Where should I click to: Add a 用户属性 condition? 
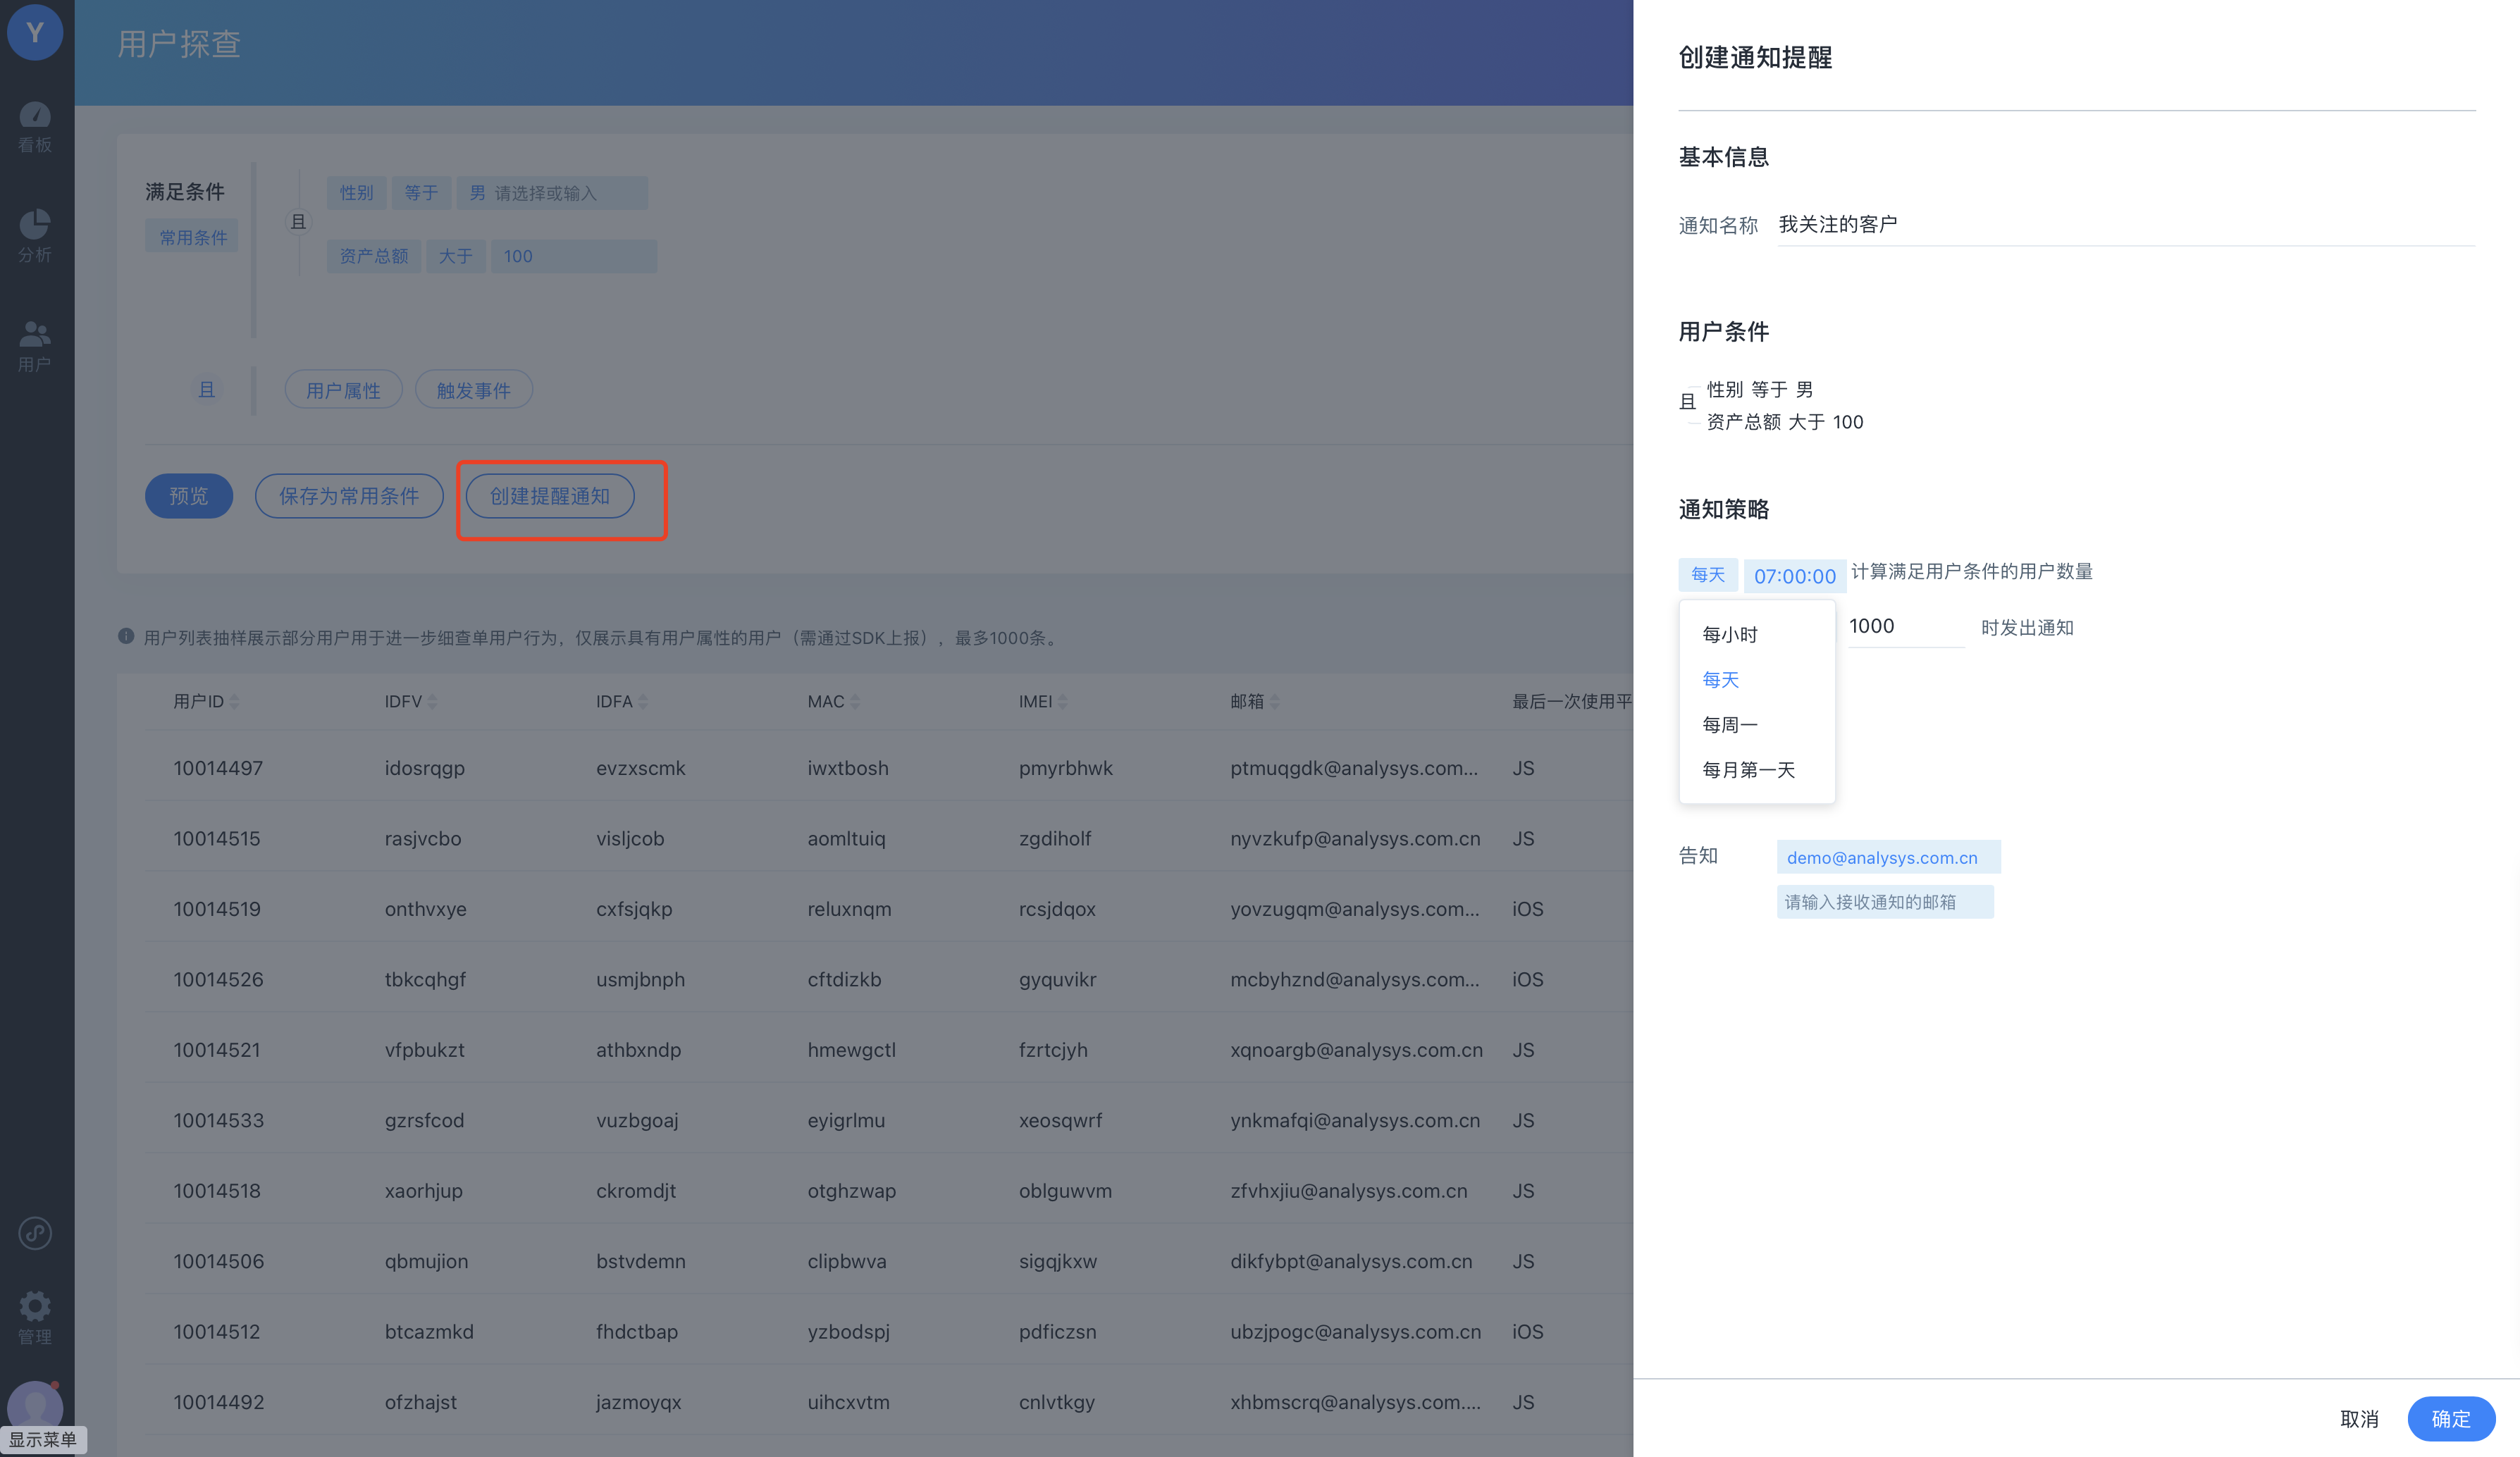coord(343,390)
